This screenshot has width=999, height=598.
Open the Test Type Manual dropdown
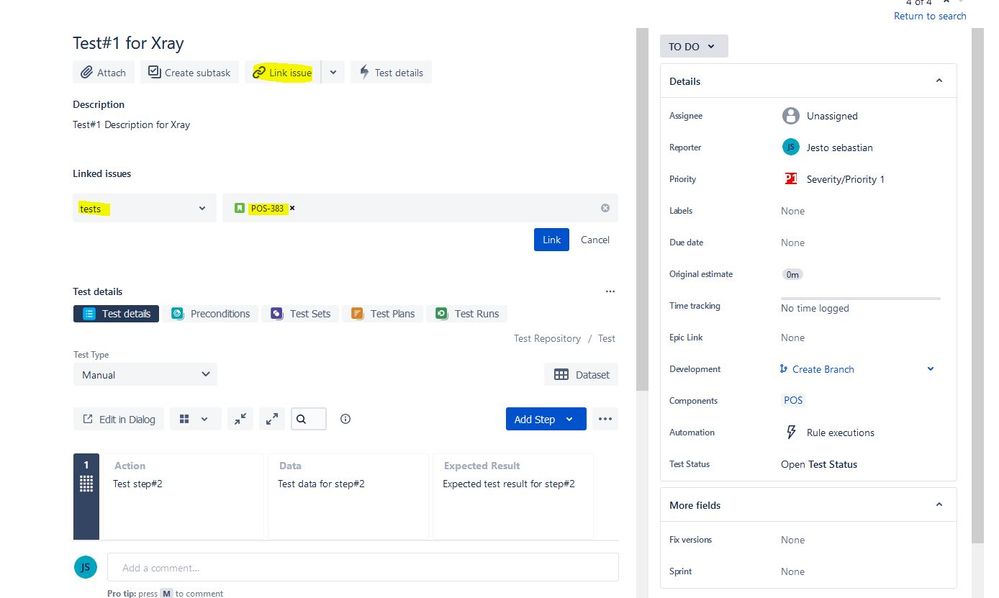coord(145,374)
